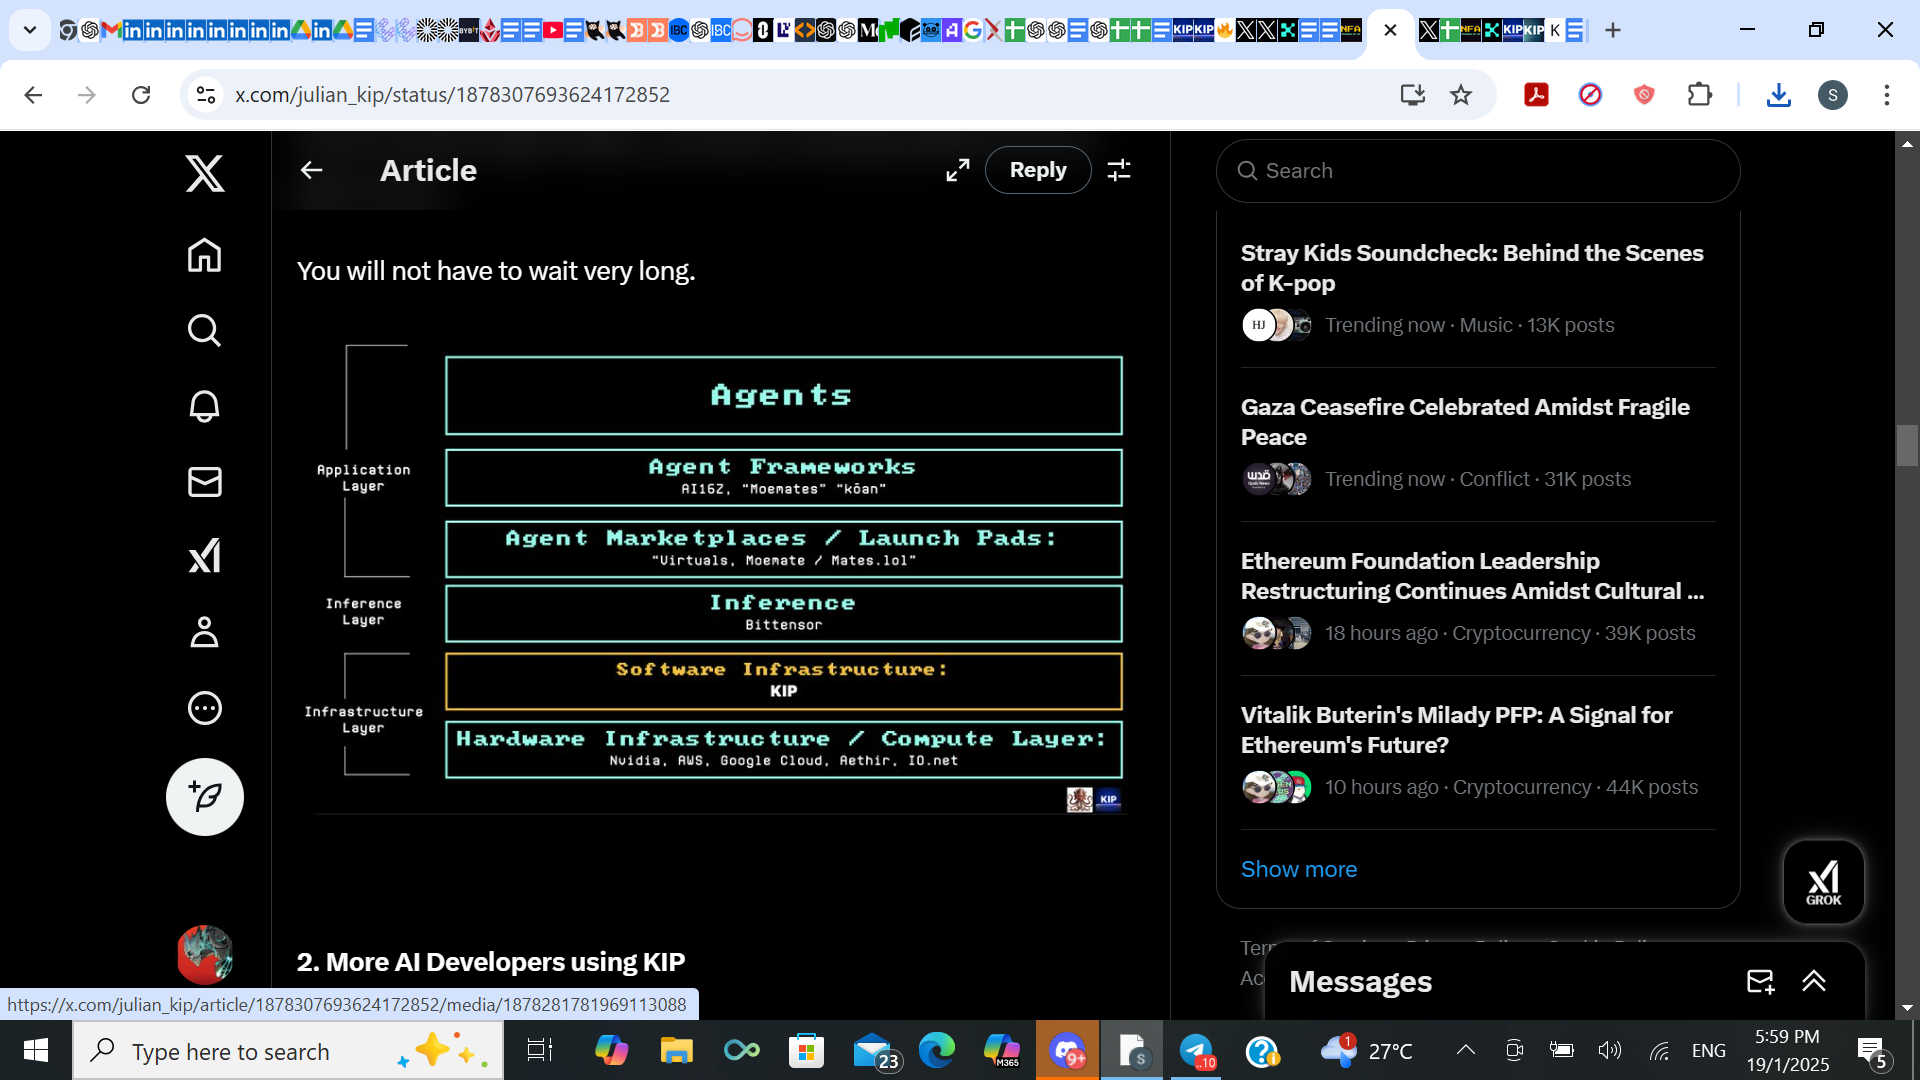Screen dimensions: 1920x1080
Task: Install app icon in the address bar
Action: (1412, 95)
